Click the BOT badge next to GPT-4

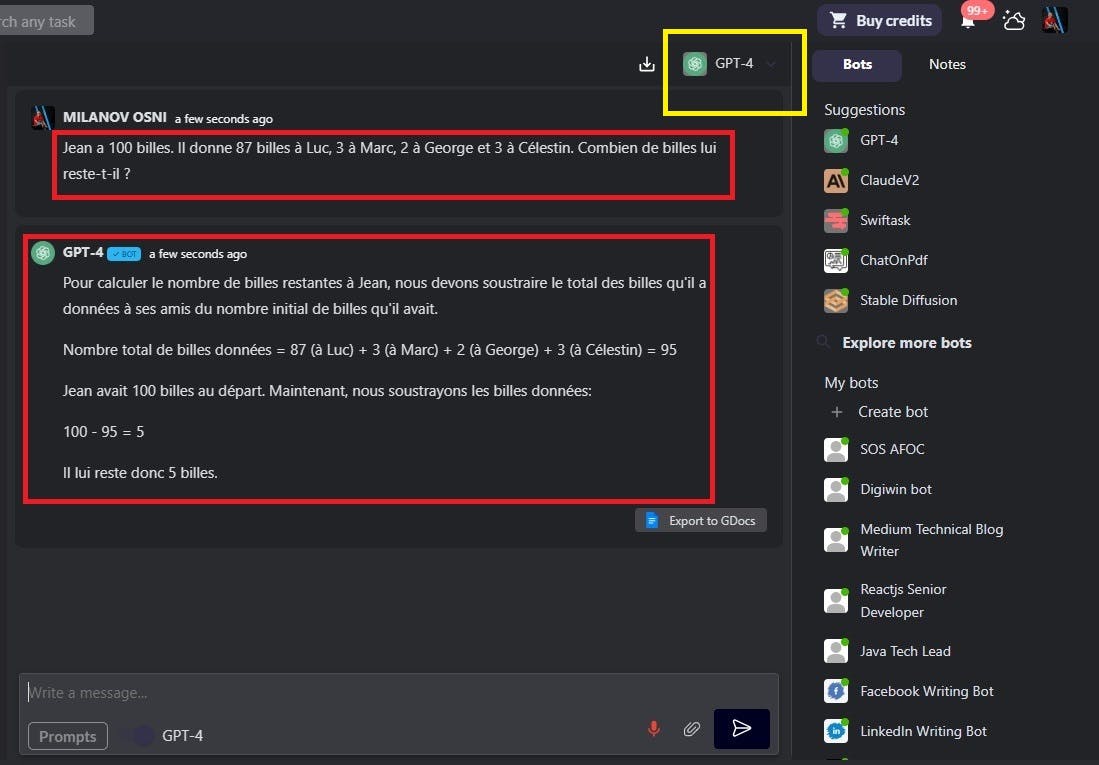124,254
